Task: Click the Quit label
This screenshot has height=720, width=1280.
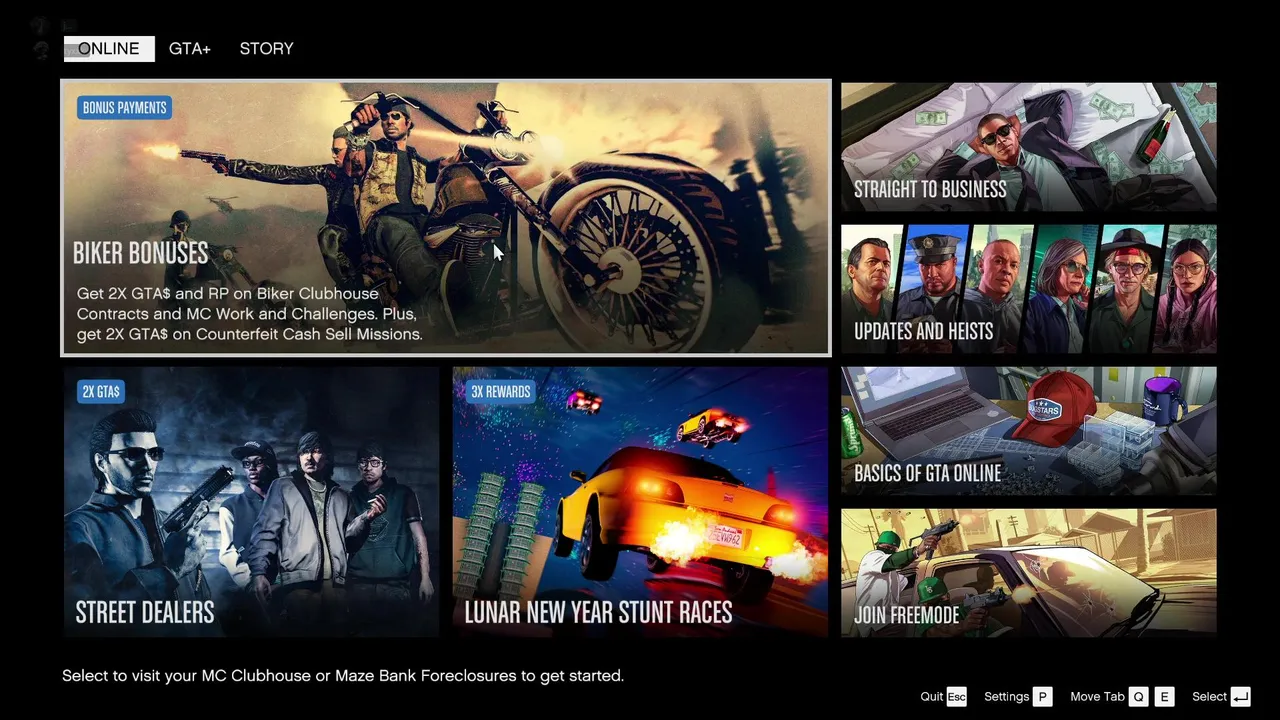Action: pos(932,697)
